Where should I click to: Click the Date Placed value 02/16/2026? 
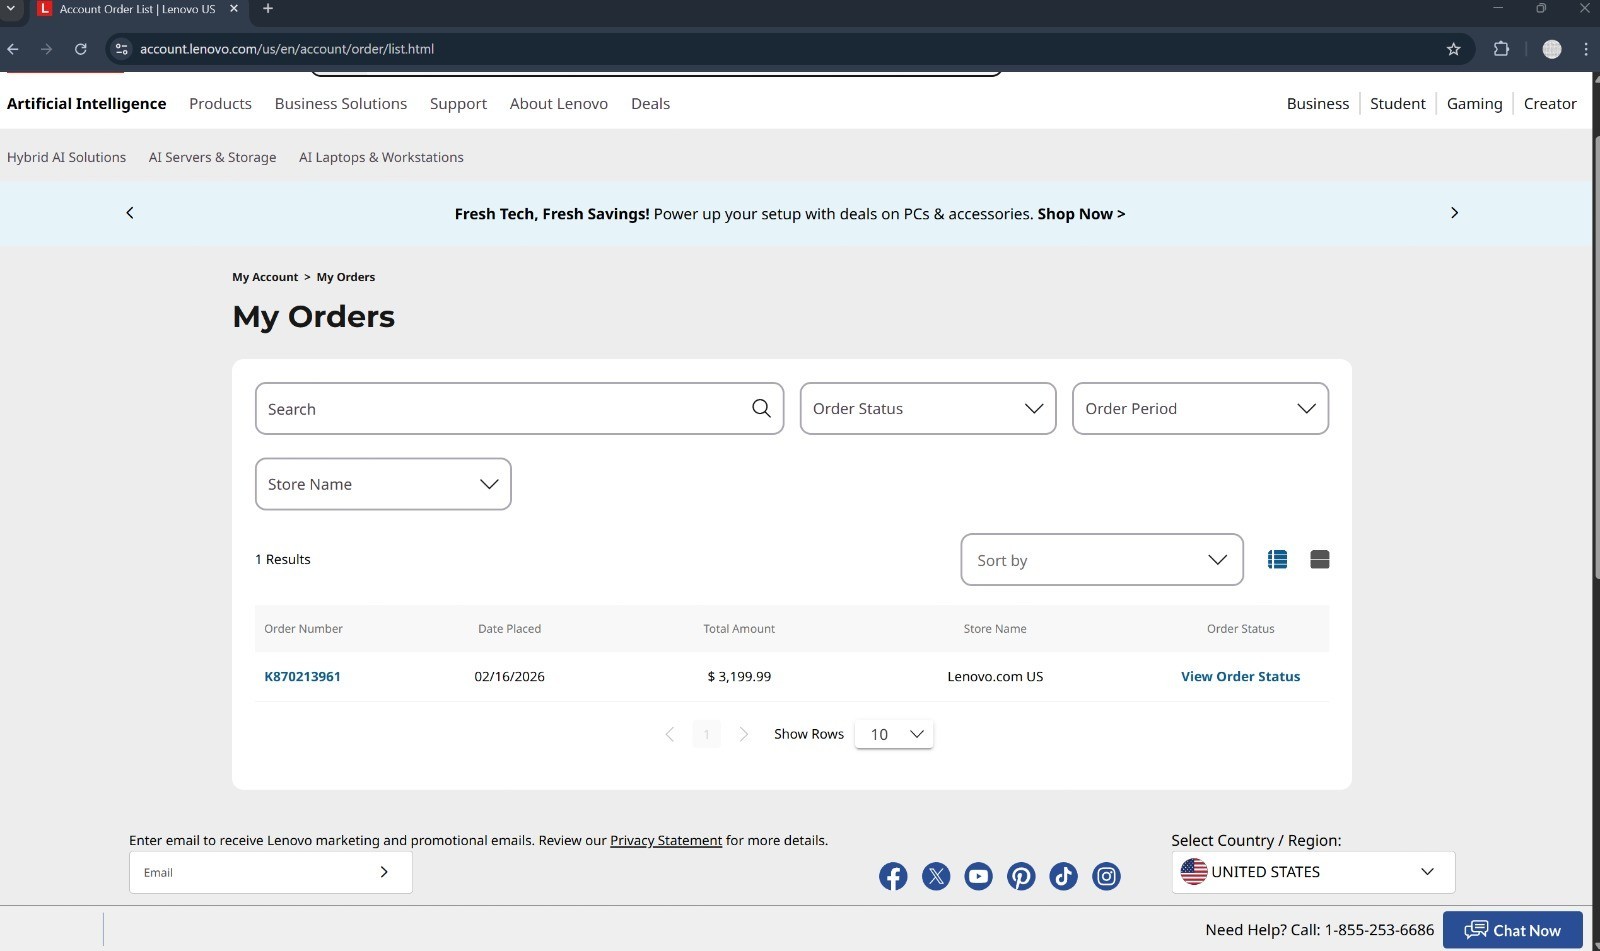[509, 676]
